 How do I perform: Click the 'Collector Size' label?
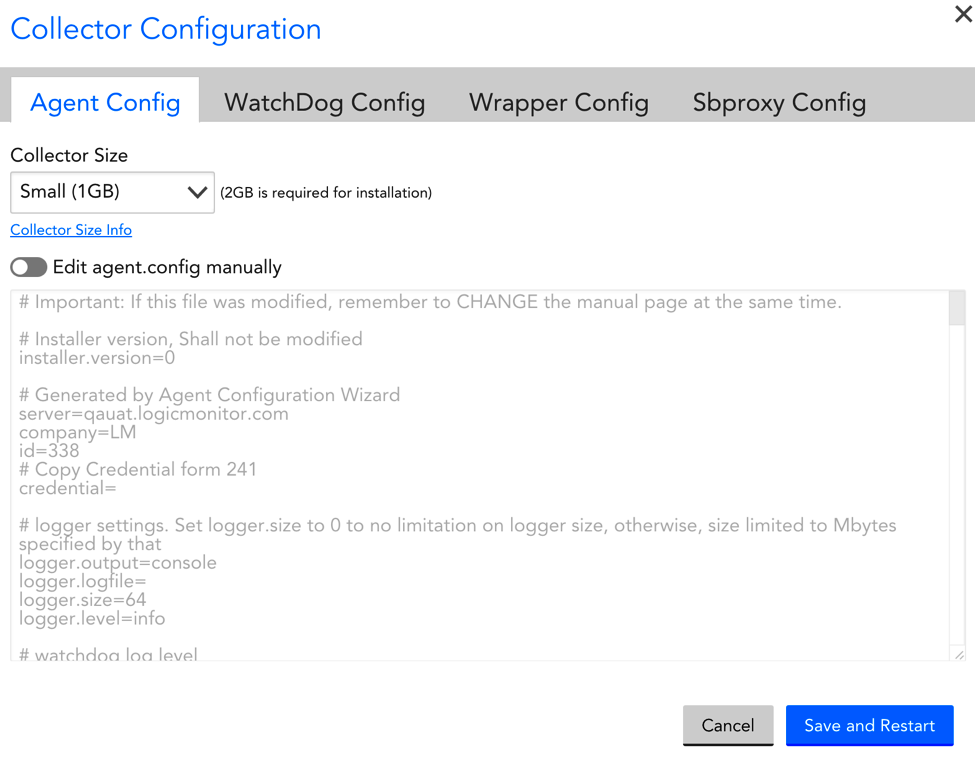click(69, 155)
